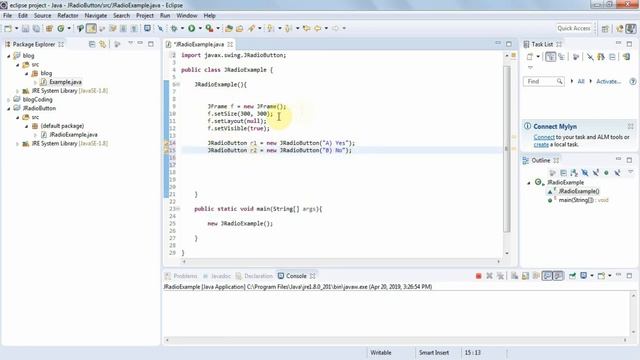Launch Debug with the bug icon
This screenshot has width=640, height=360.
click(x=174, y=28)
